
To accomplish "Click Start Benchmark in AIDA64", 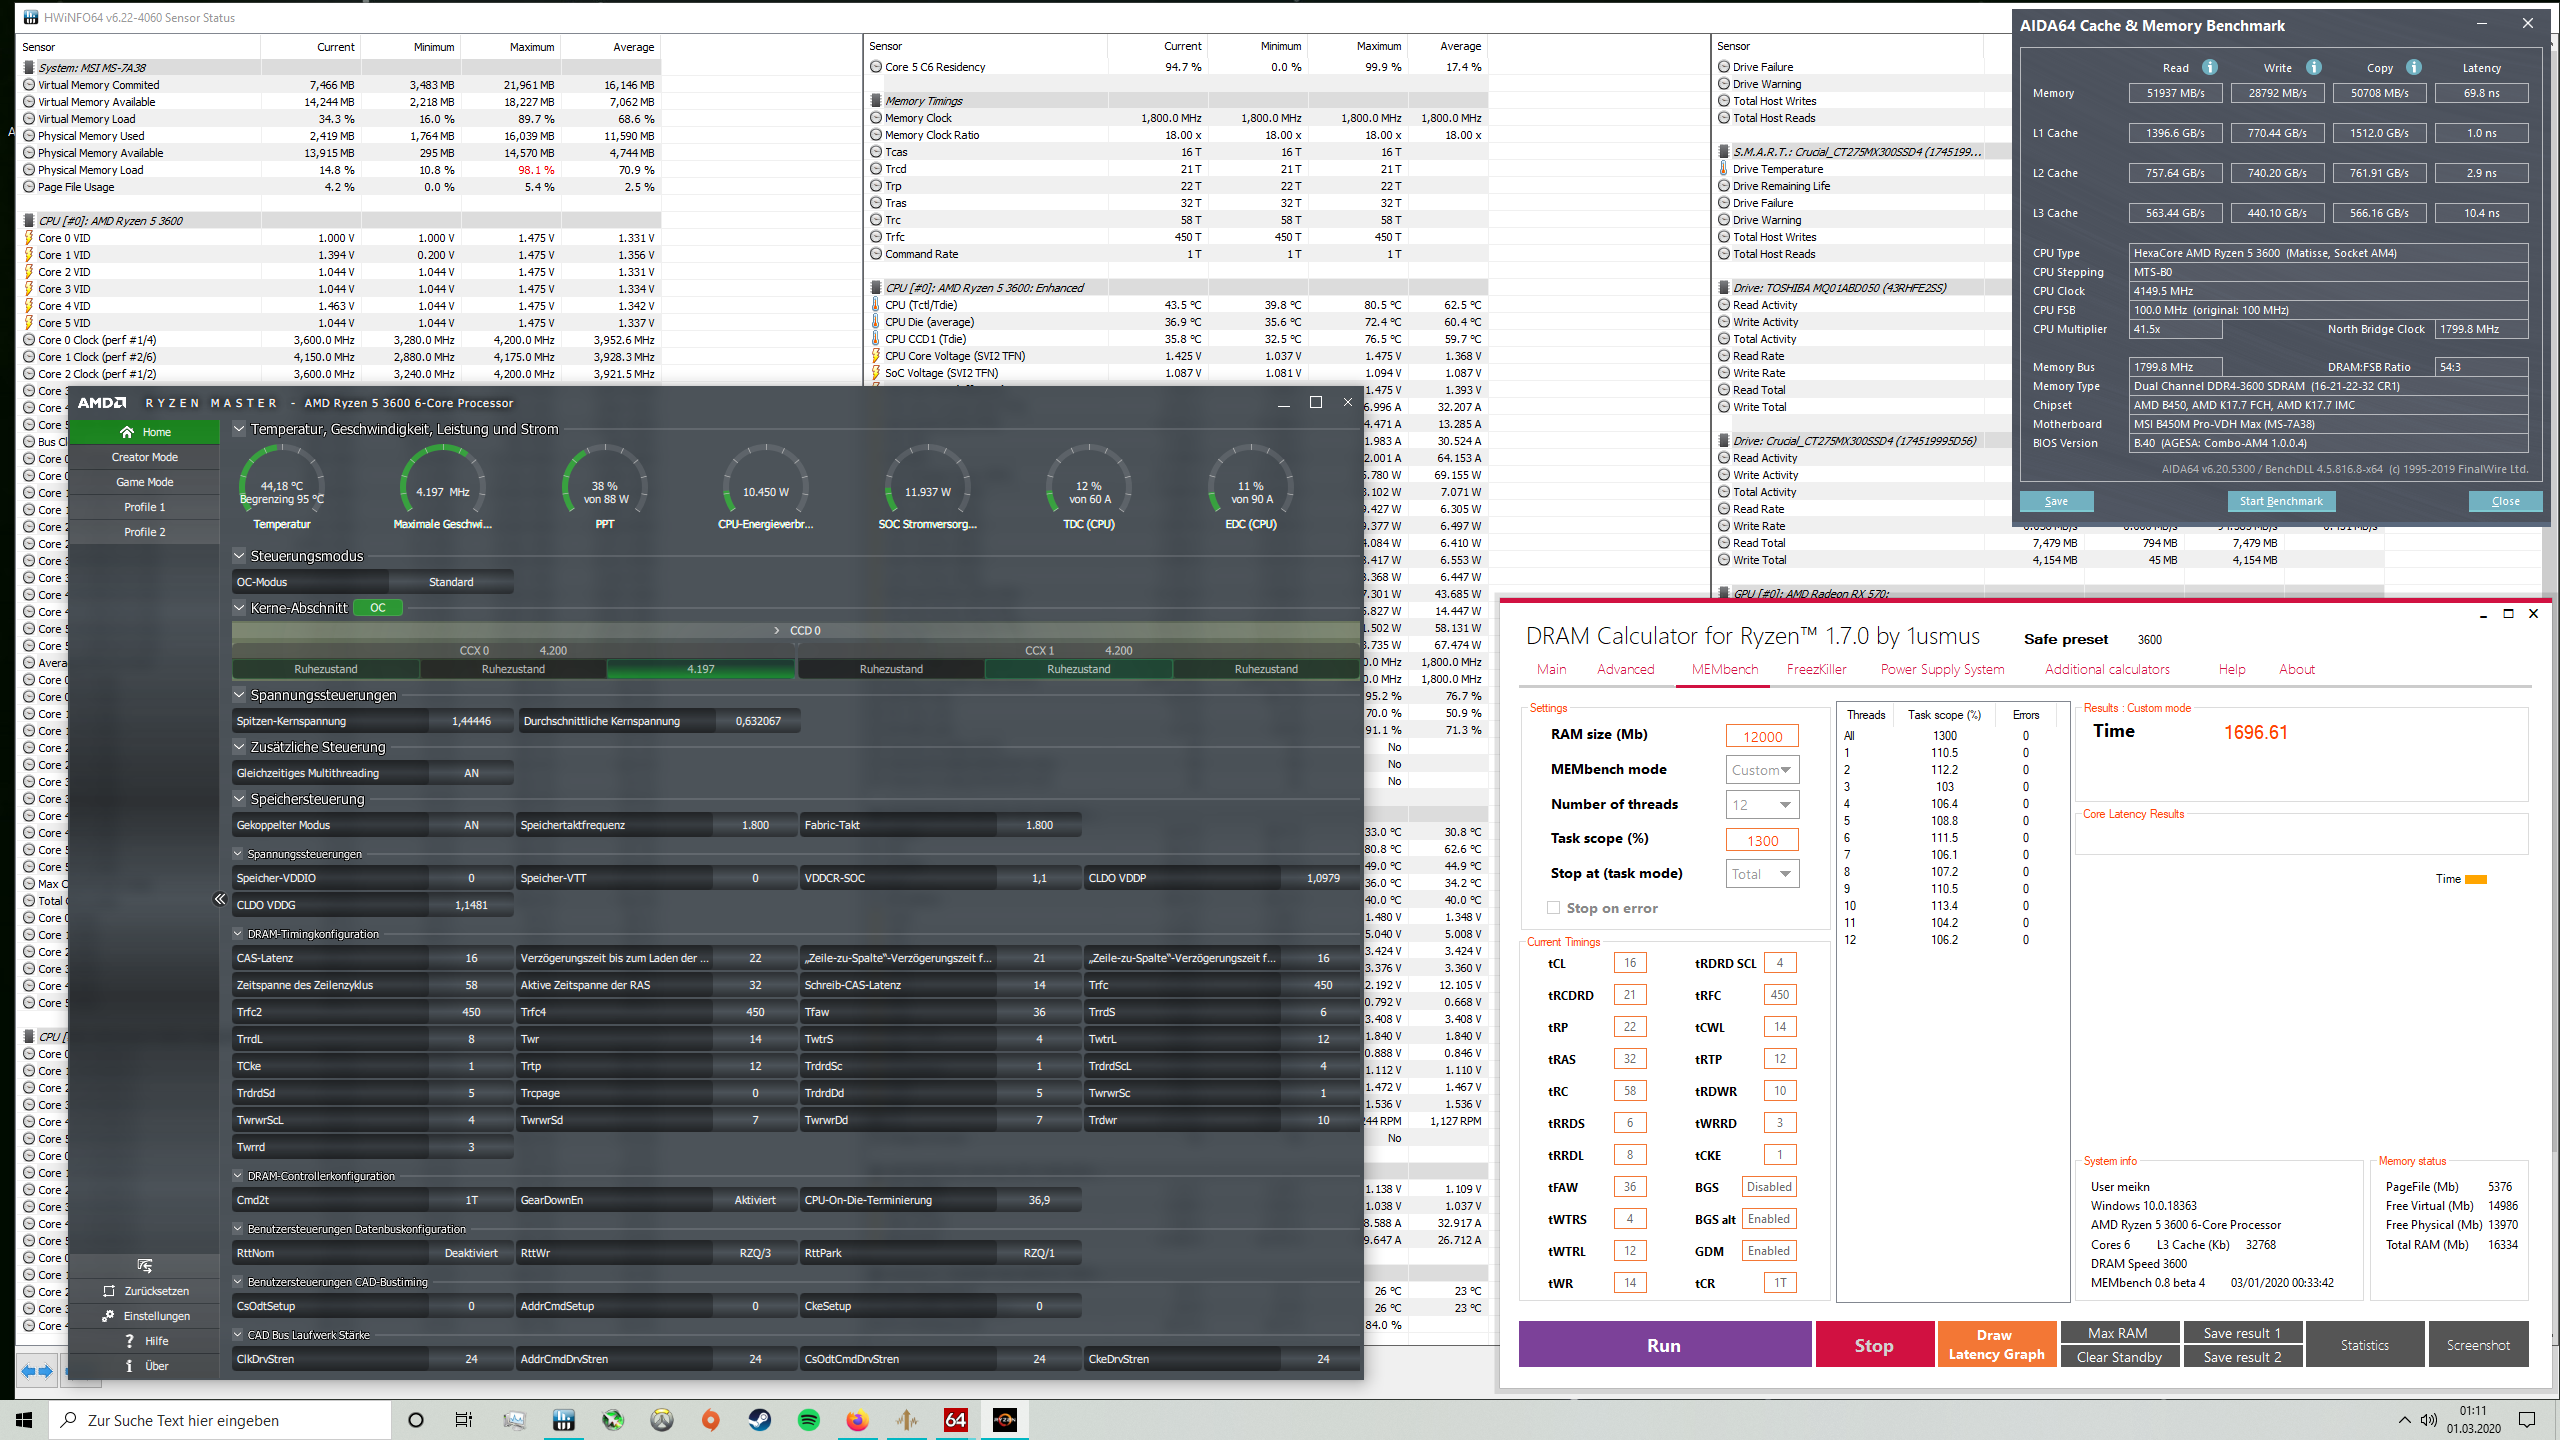I will (x=2281, y=501).
